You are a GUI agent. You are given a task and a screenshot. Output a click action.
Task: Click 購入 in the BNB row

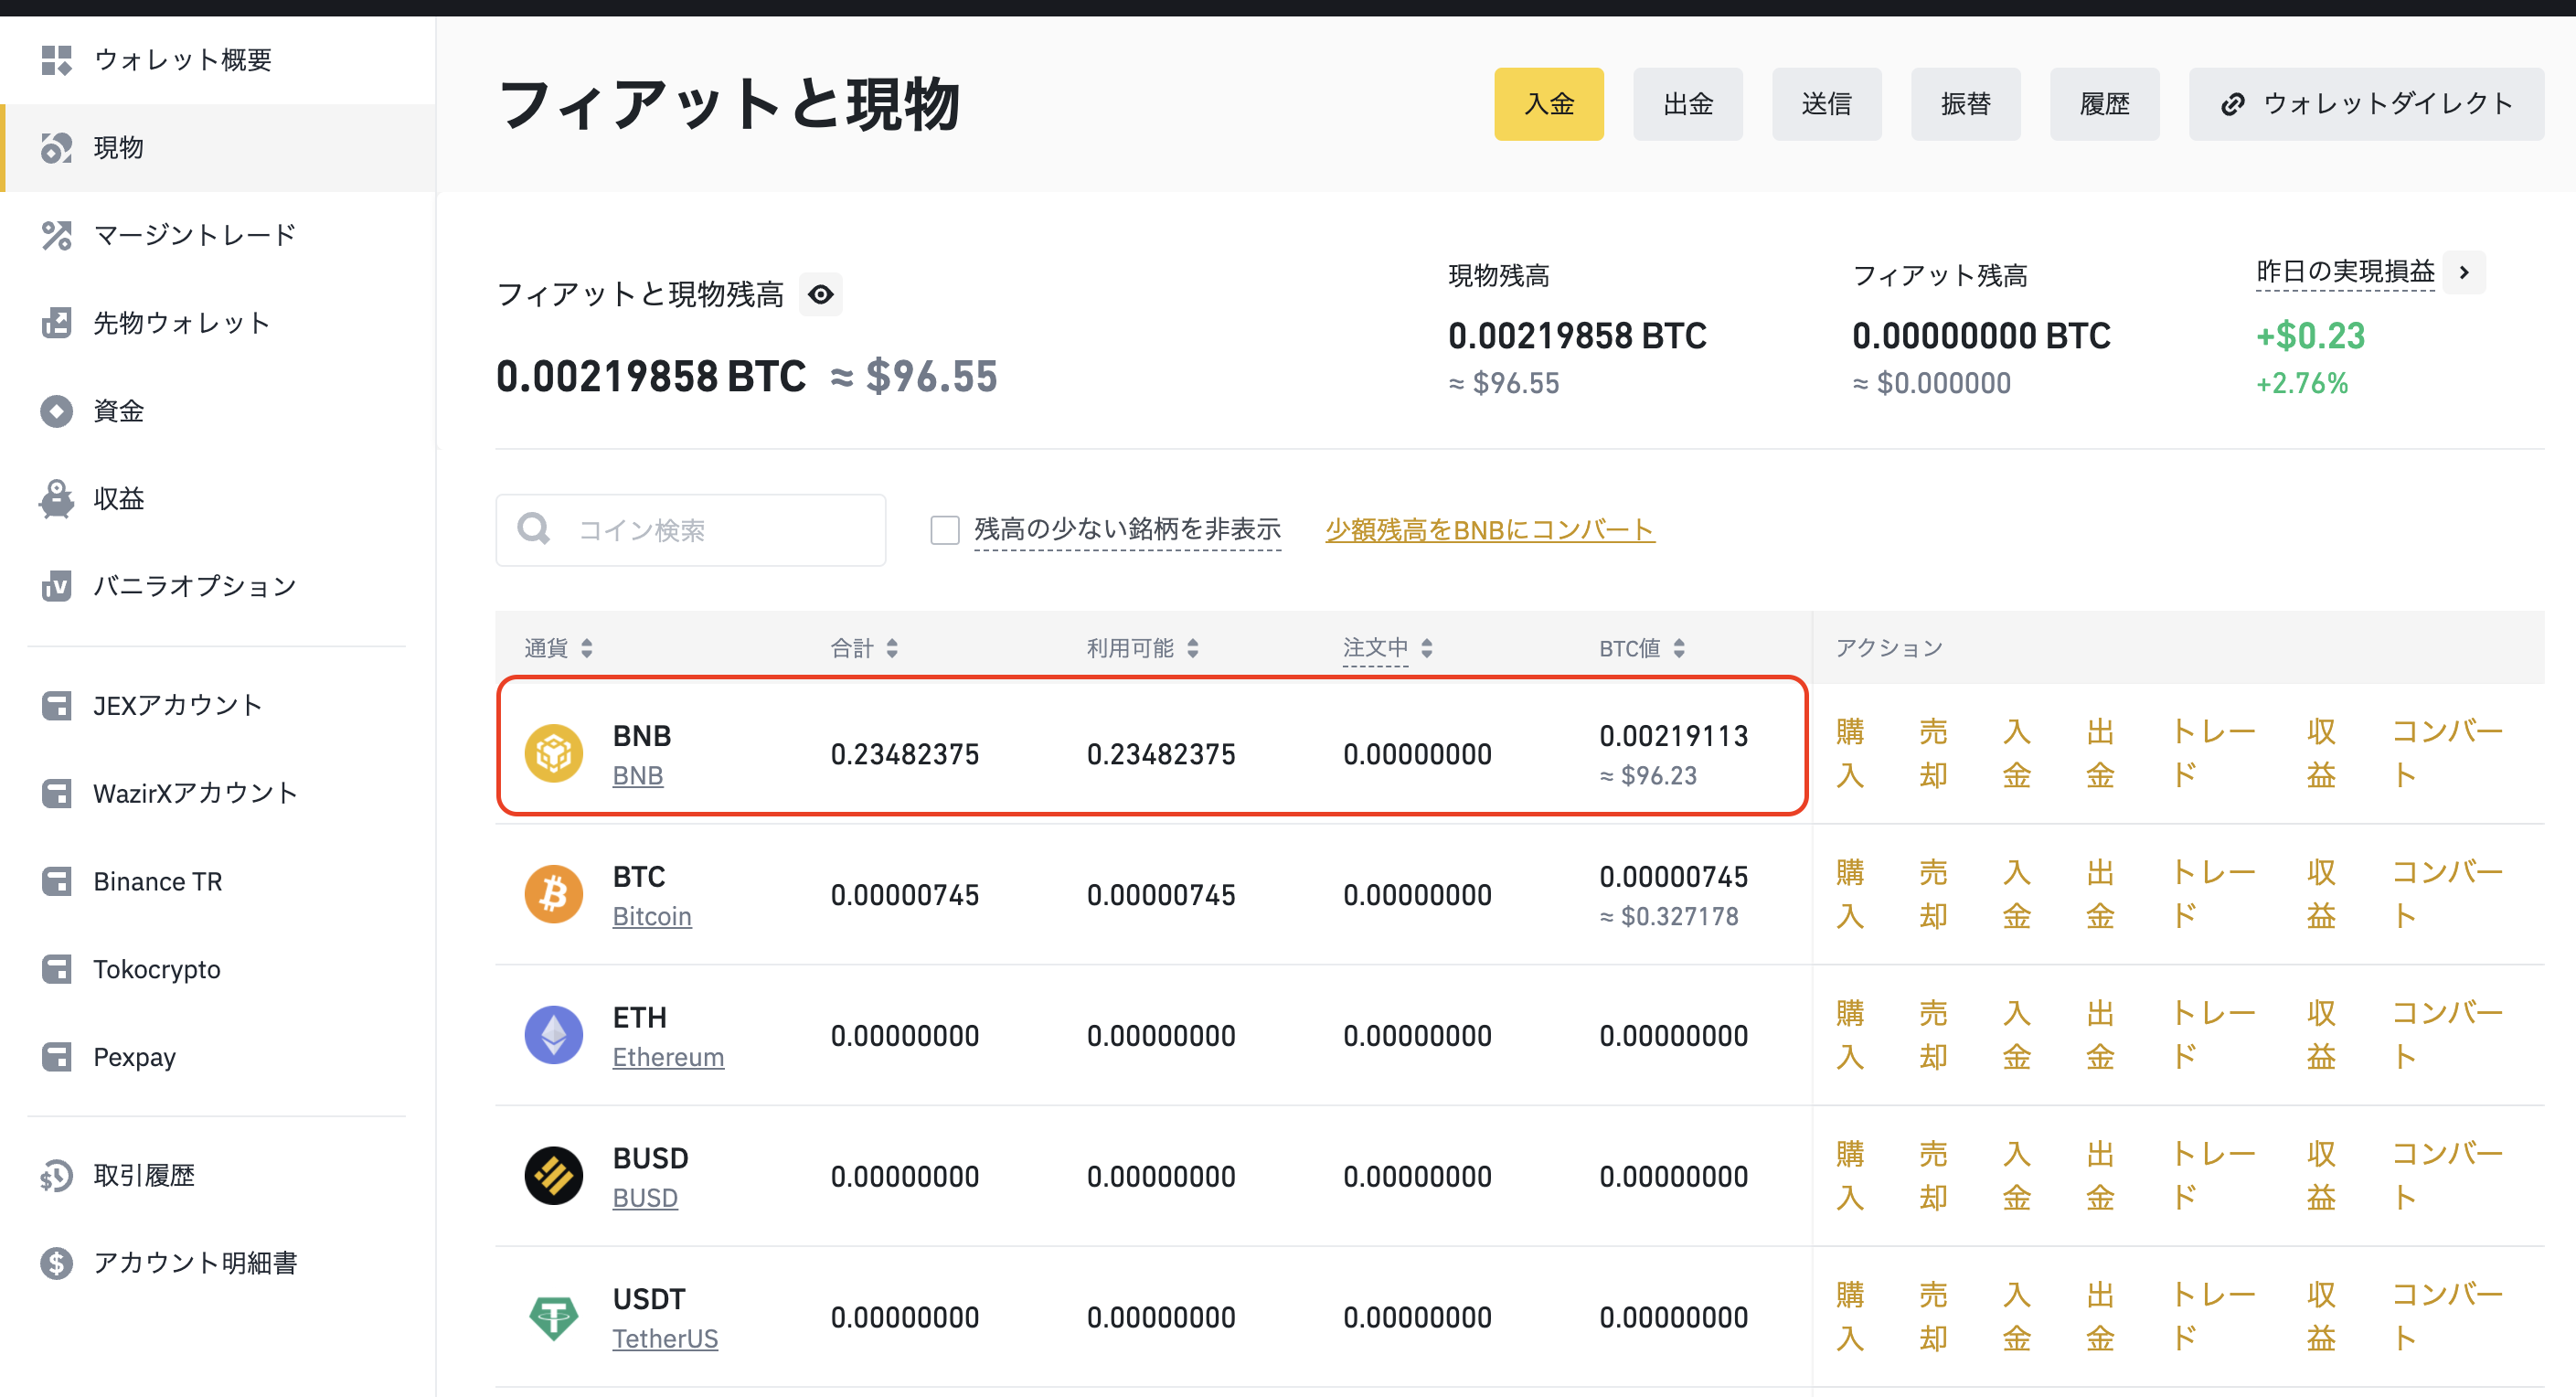1850,753
